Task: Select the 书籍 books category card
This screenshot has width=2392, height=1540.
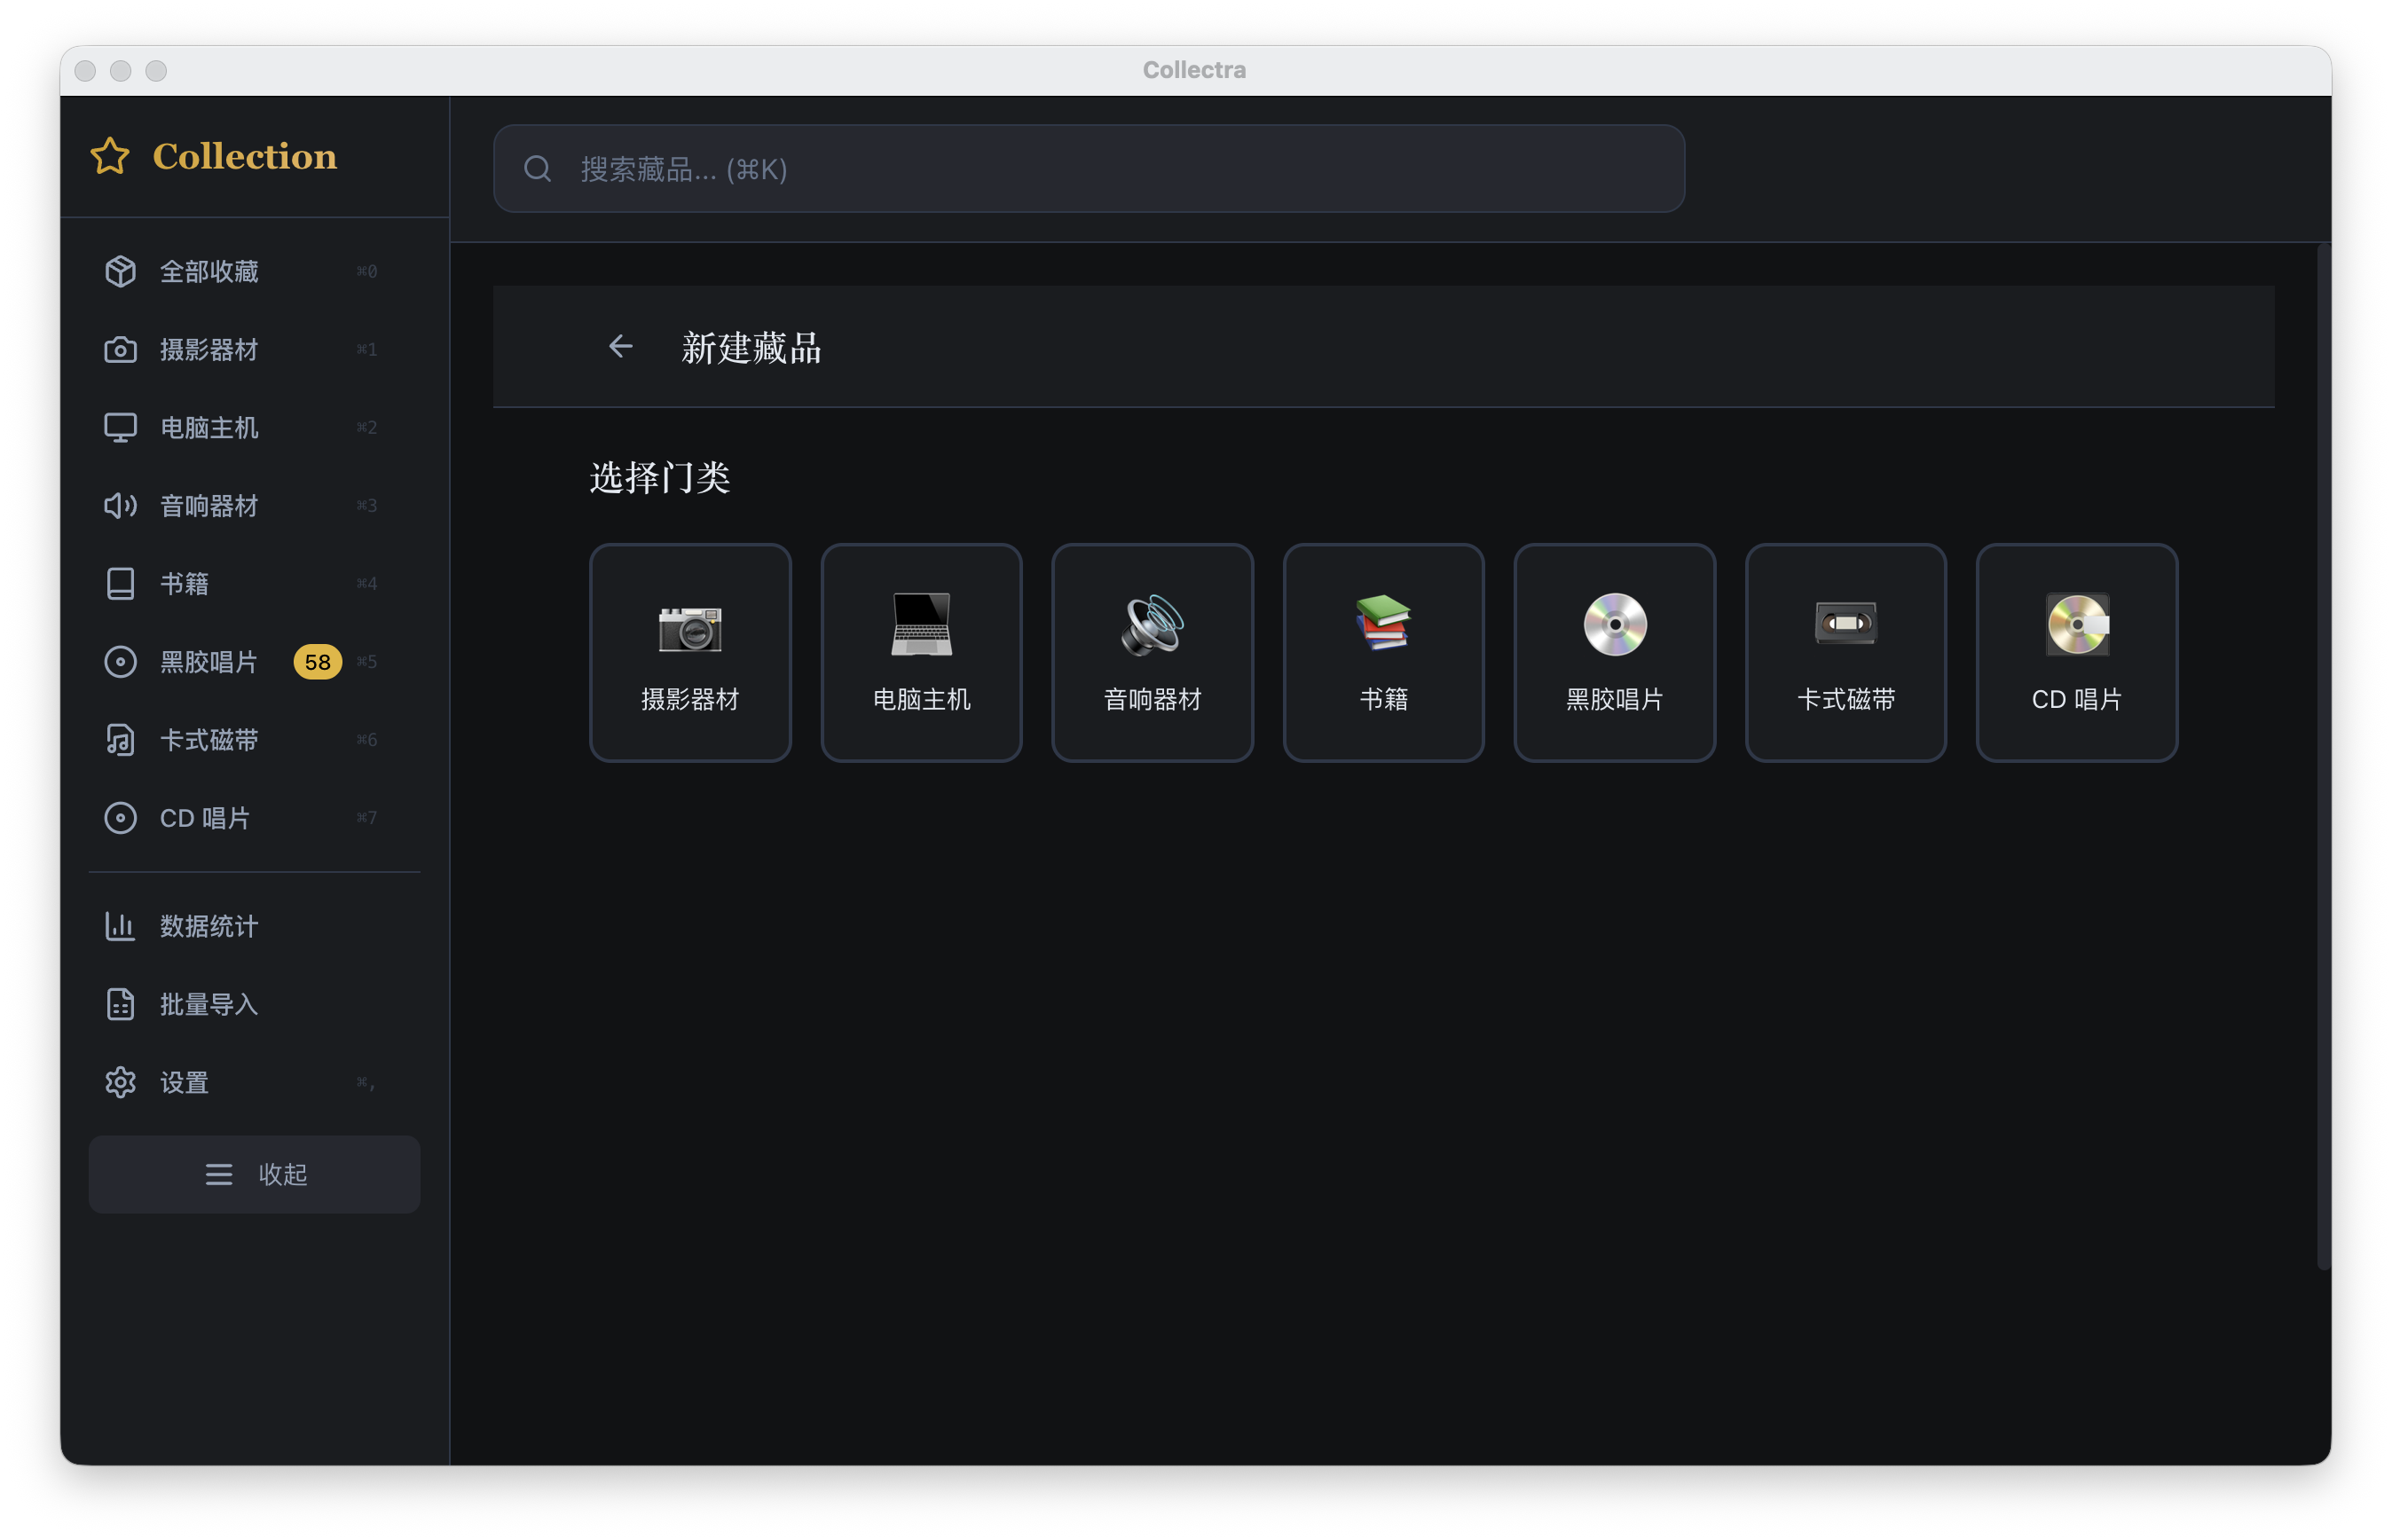Action: tap(1383, 652)
